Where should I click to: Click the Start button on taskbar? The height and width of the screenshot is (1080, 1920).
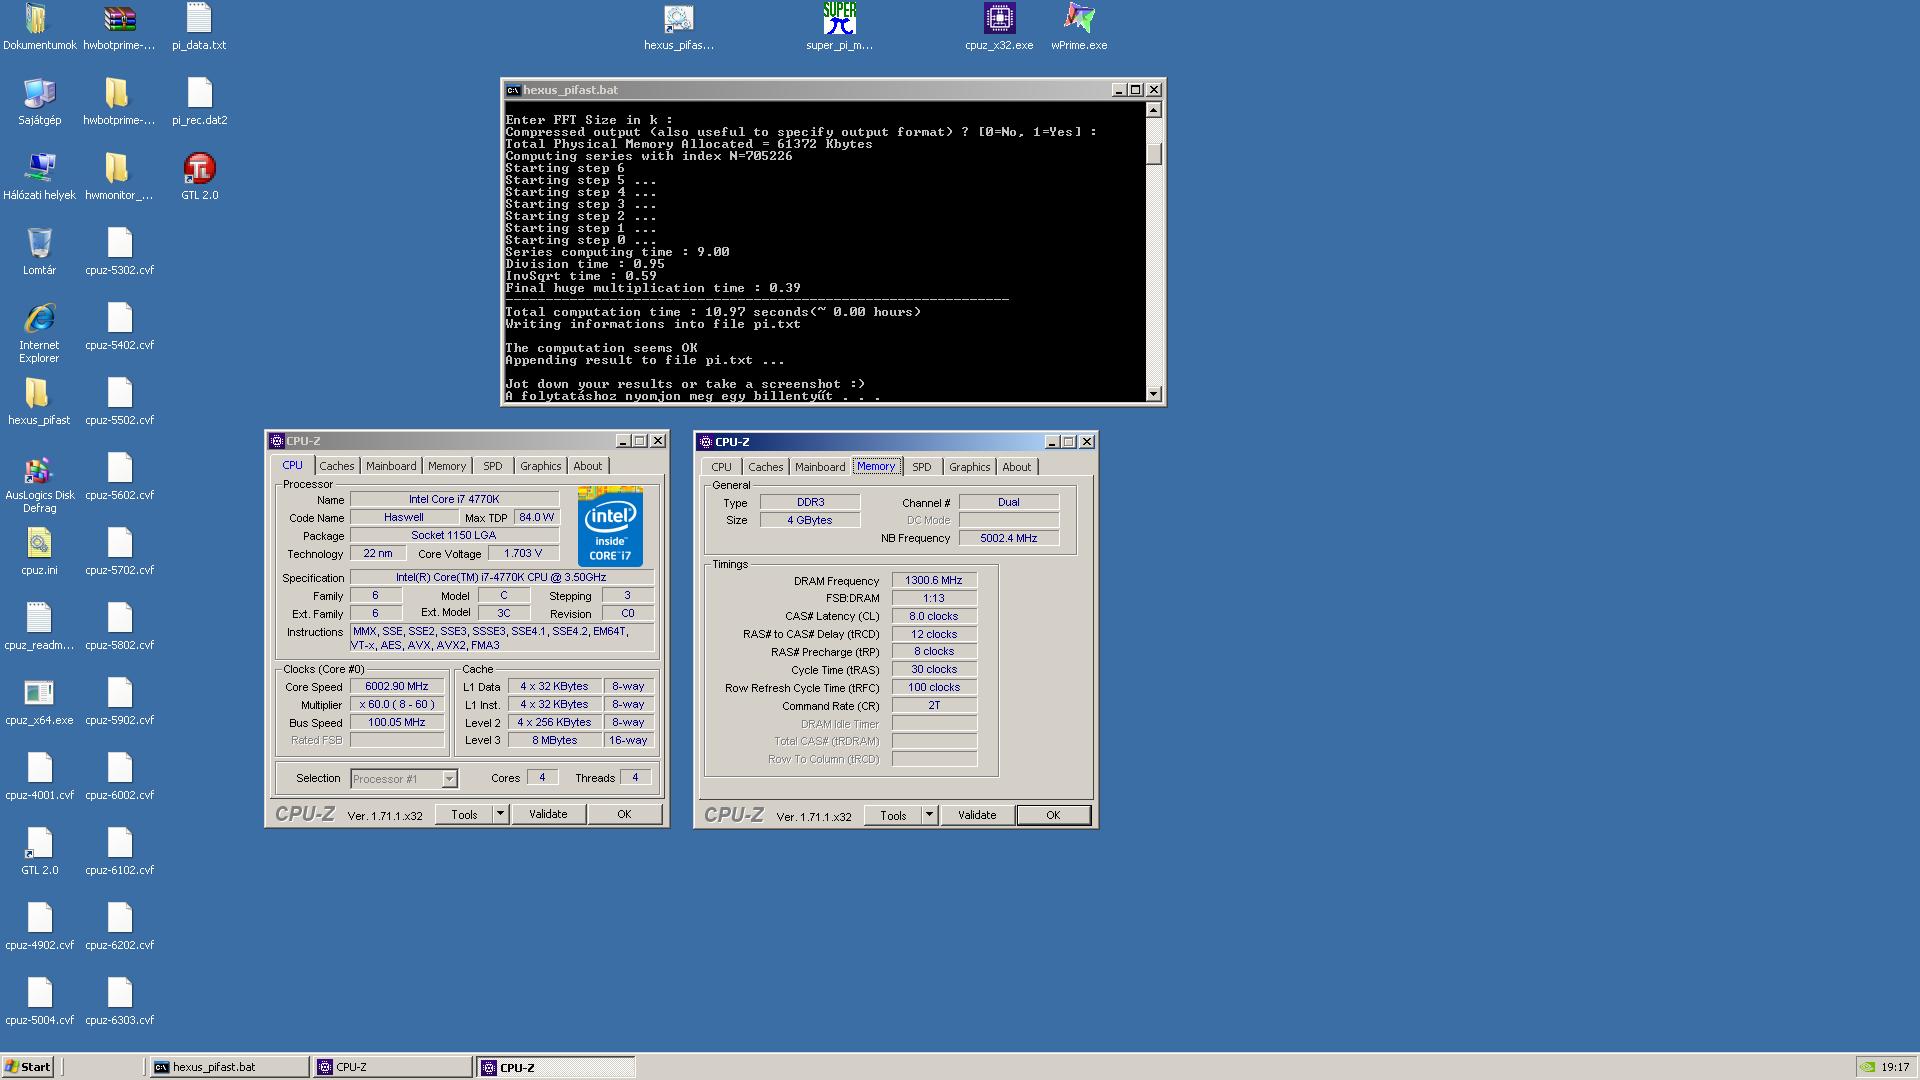coord(27,1067)
